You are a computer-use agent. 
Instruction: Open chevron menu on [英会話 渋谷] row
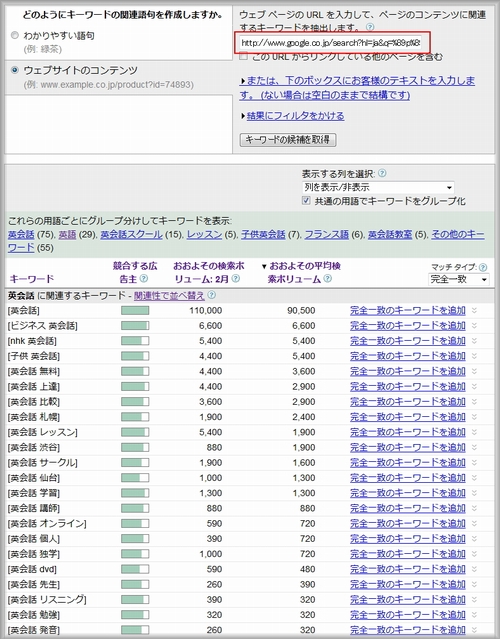coord(474,447)
